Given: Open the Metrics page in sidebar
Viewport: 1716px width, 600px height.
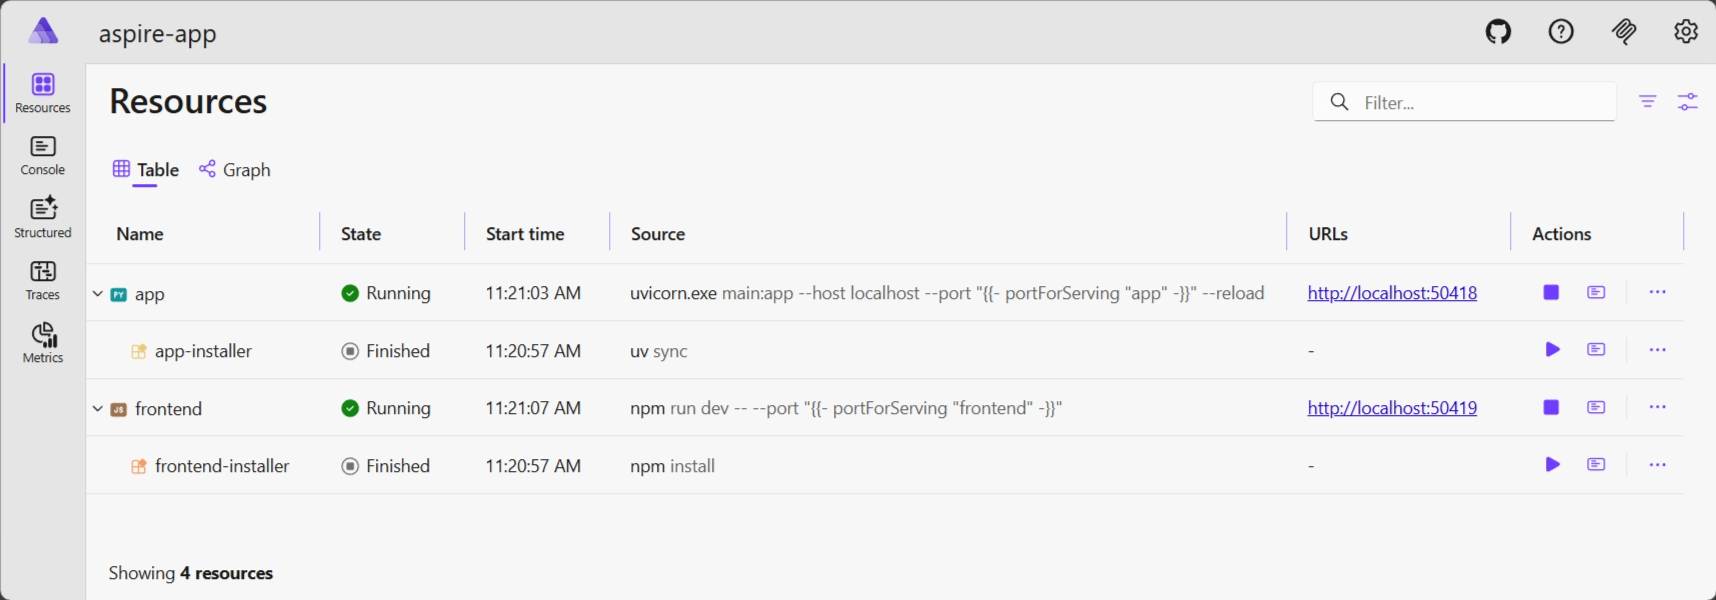Looking at the screenshot, I should [x=43, y=342].
